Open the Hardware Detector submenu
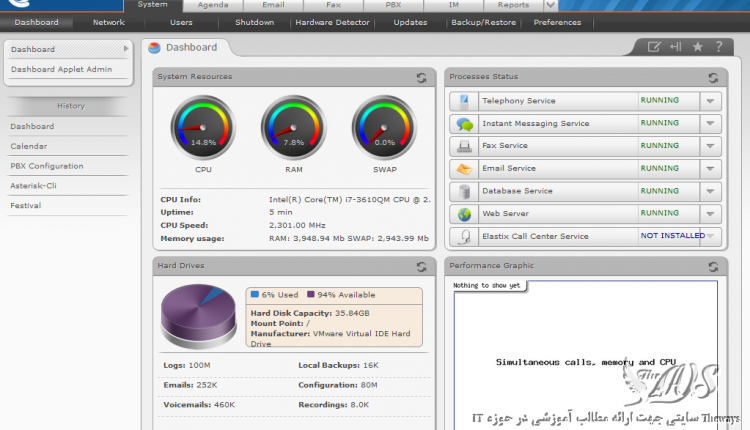The image size is (750, 430). click(333, 22)
